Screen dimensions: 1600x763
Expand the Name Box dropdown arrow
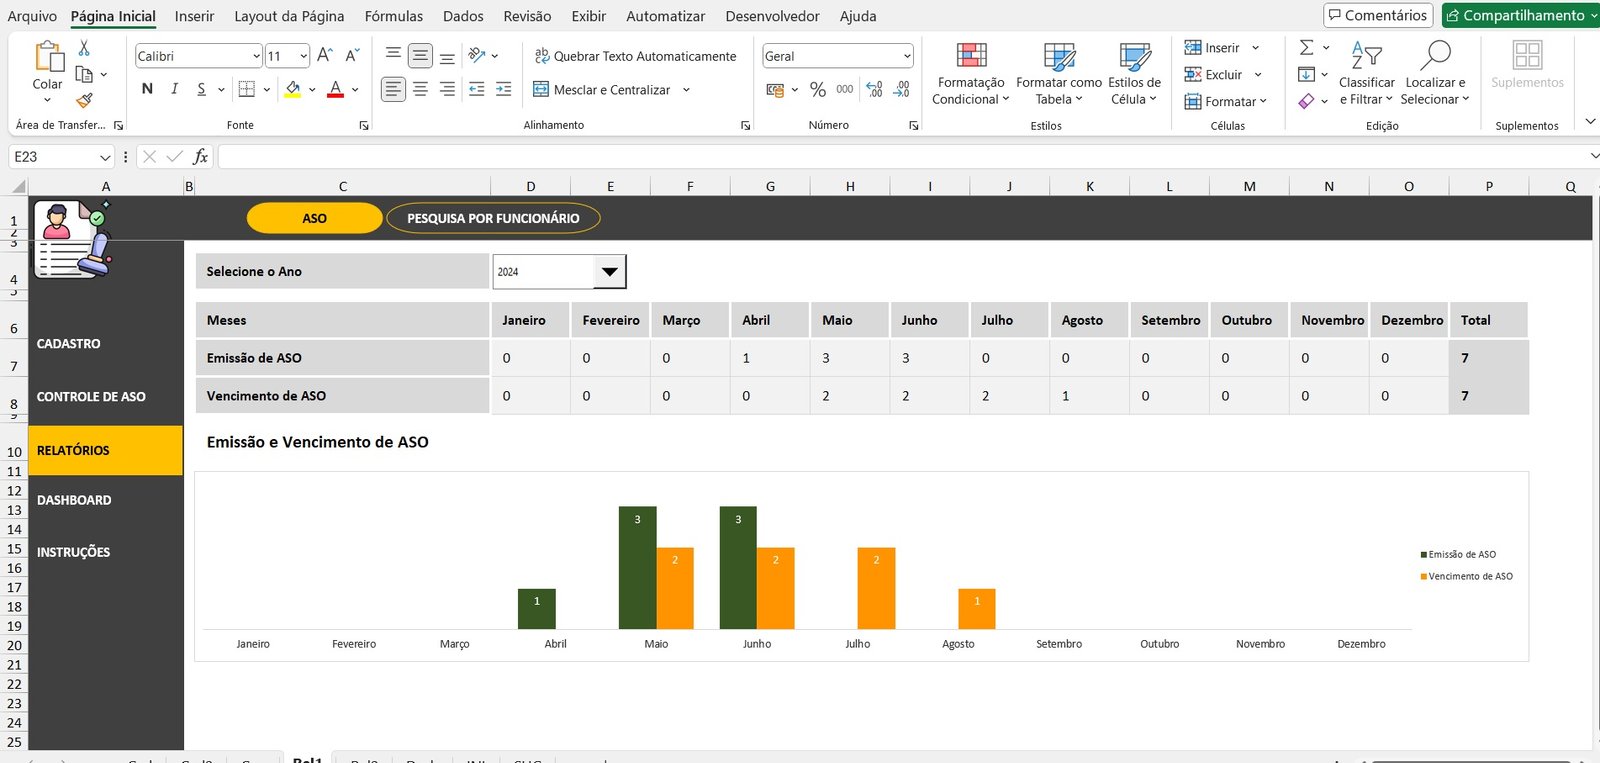click(105, 157)
